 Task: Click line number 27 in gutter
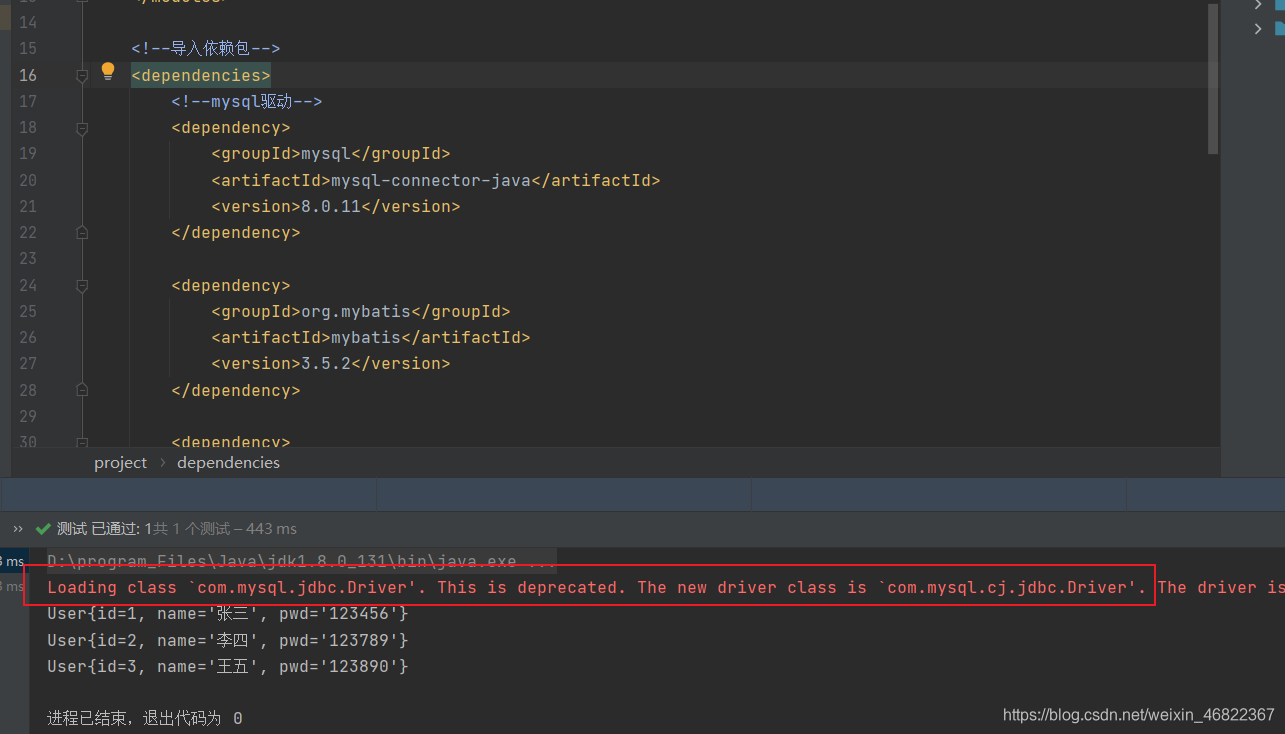point(28,363)
